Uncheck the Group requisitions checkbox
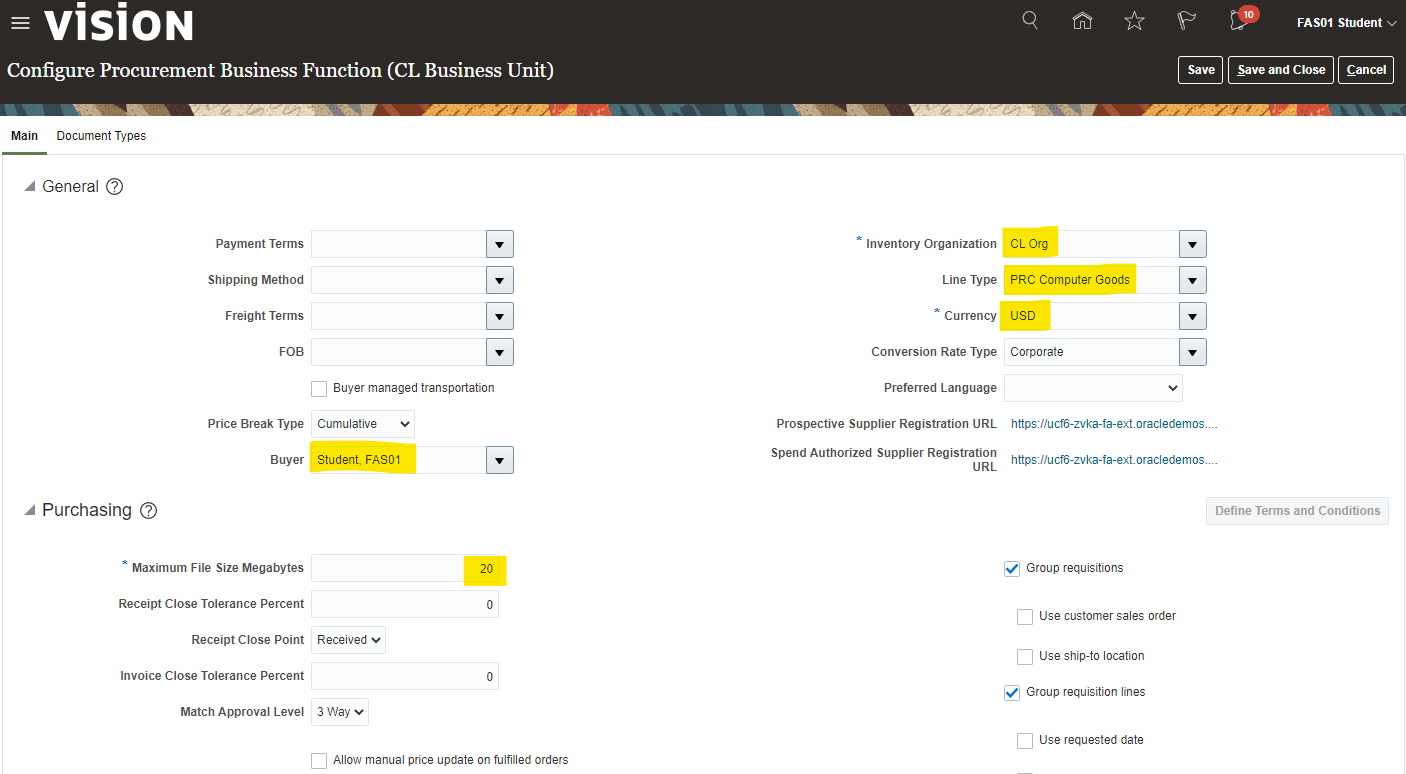 pyautogui.click(x=1012, y=568)
